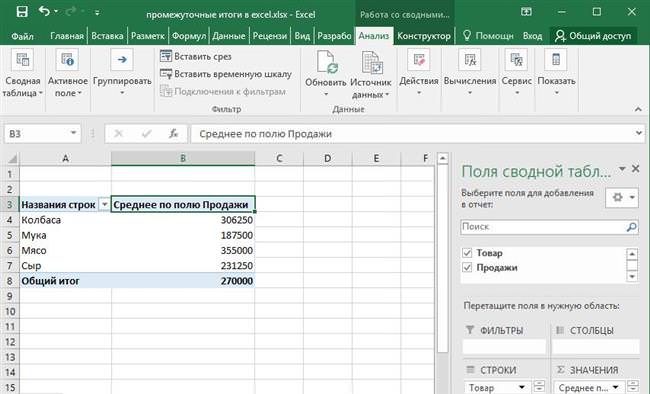Switch to the Формулы tab
This screenshot has width=650, height=394.
[189, 36]
